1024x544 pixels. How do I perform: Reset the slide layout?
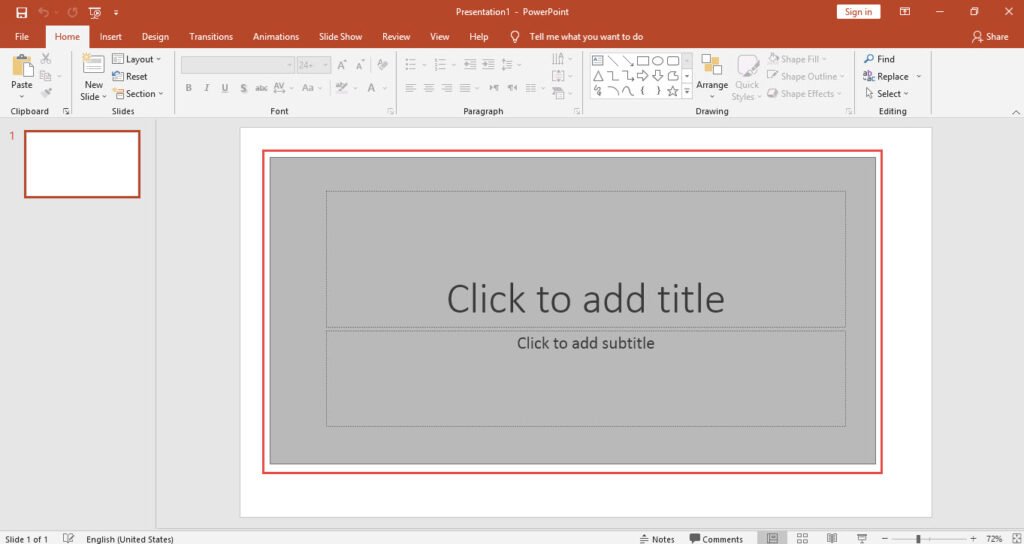tap(130, 76)
